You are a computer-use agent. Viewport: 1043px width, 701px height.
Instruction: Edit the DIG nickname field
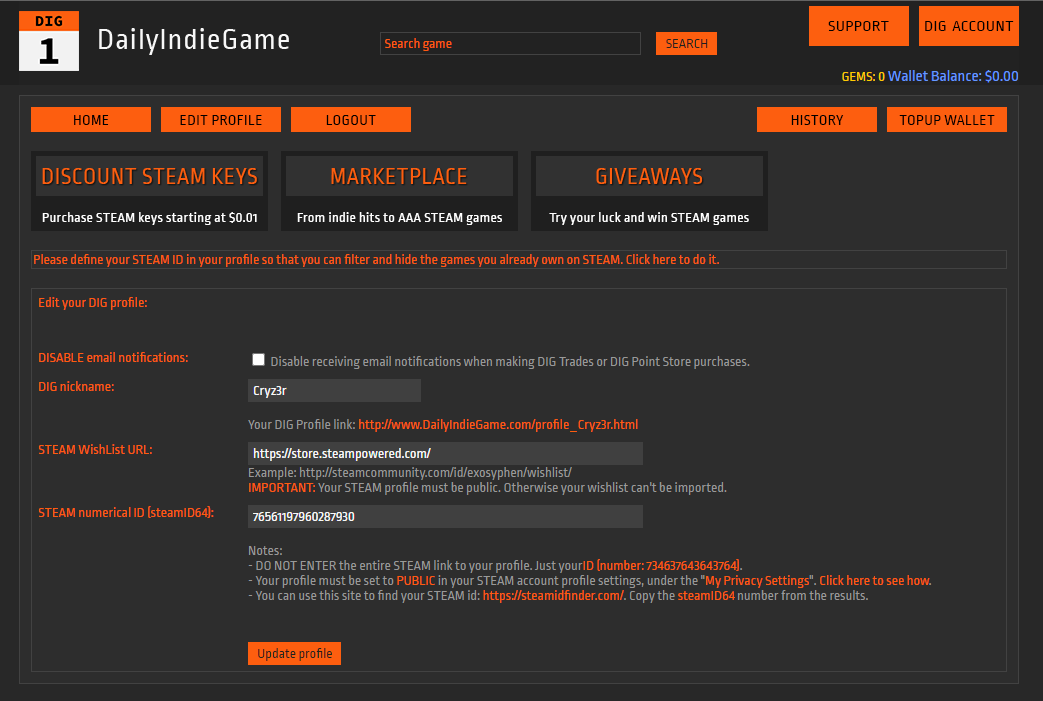[x=334, y=390]
